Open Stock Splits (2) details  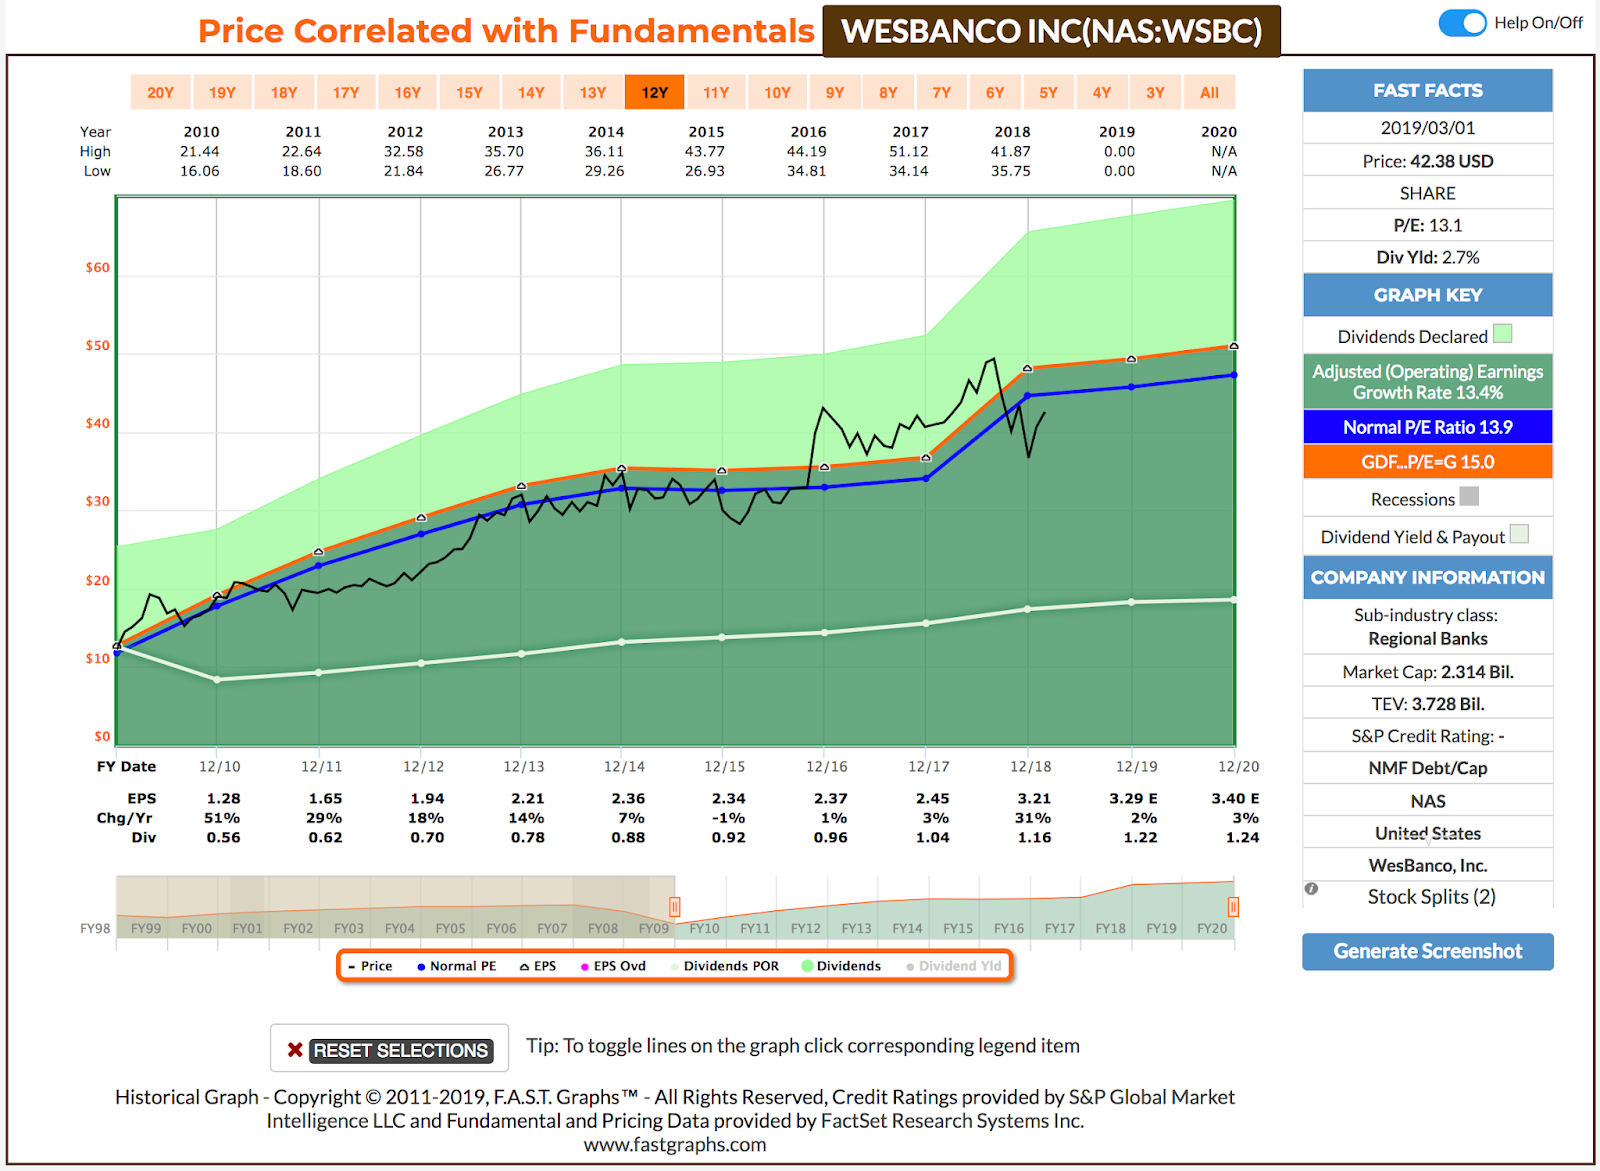pyautogui.click(x=1432, y=897)
